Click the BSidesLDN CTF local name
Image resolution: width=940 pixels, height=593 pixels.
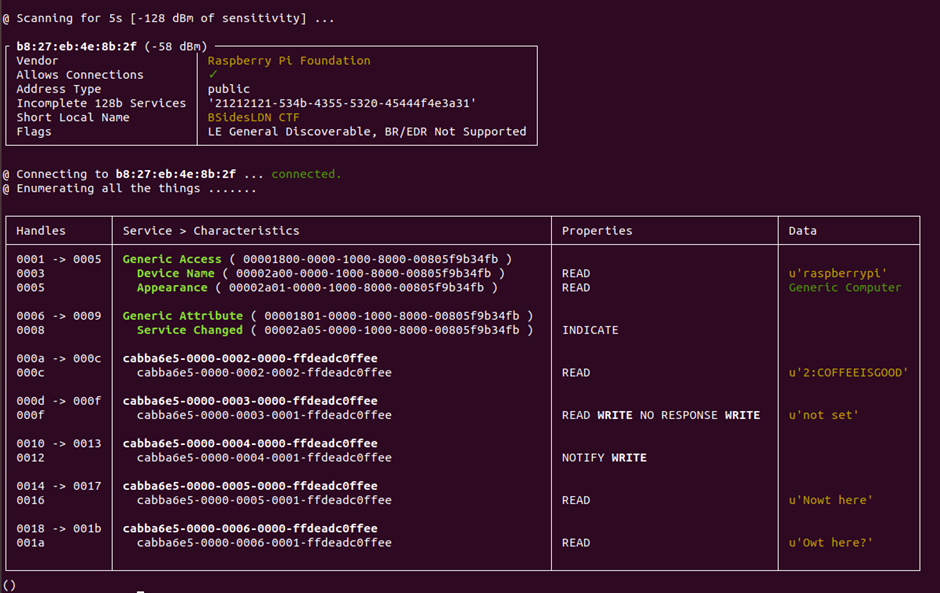tap(254, 118)
